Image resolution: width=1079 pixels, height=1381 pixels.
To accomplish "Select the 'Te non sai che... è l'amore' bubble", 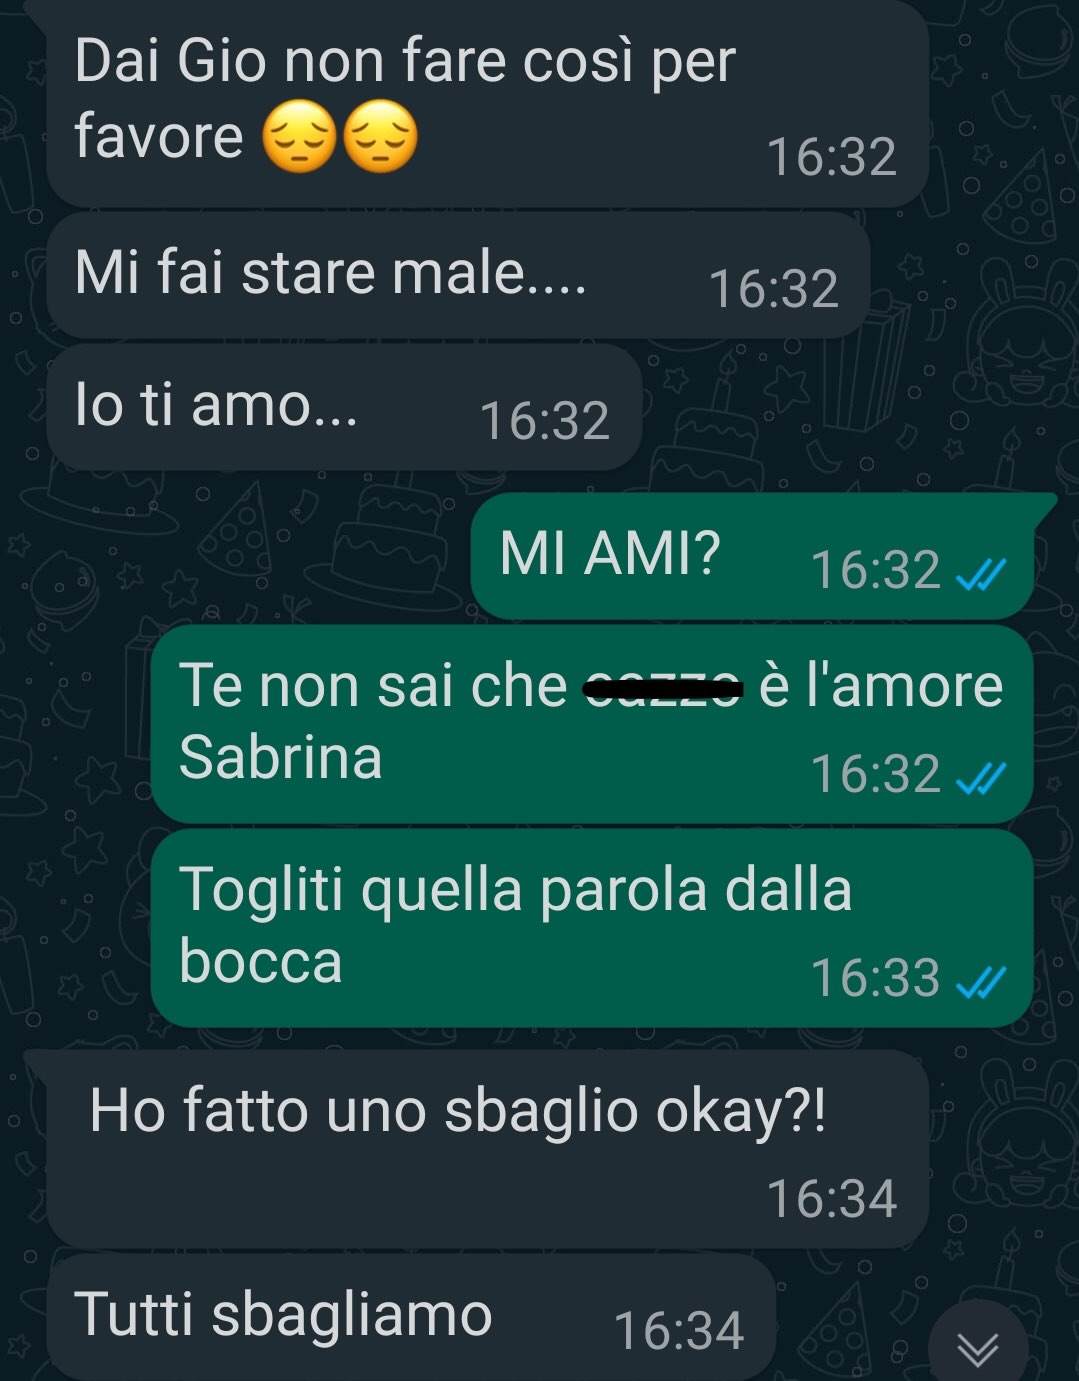I will click(592, 723).
